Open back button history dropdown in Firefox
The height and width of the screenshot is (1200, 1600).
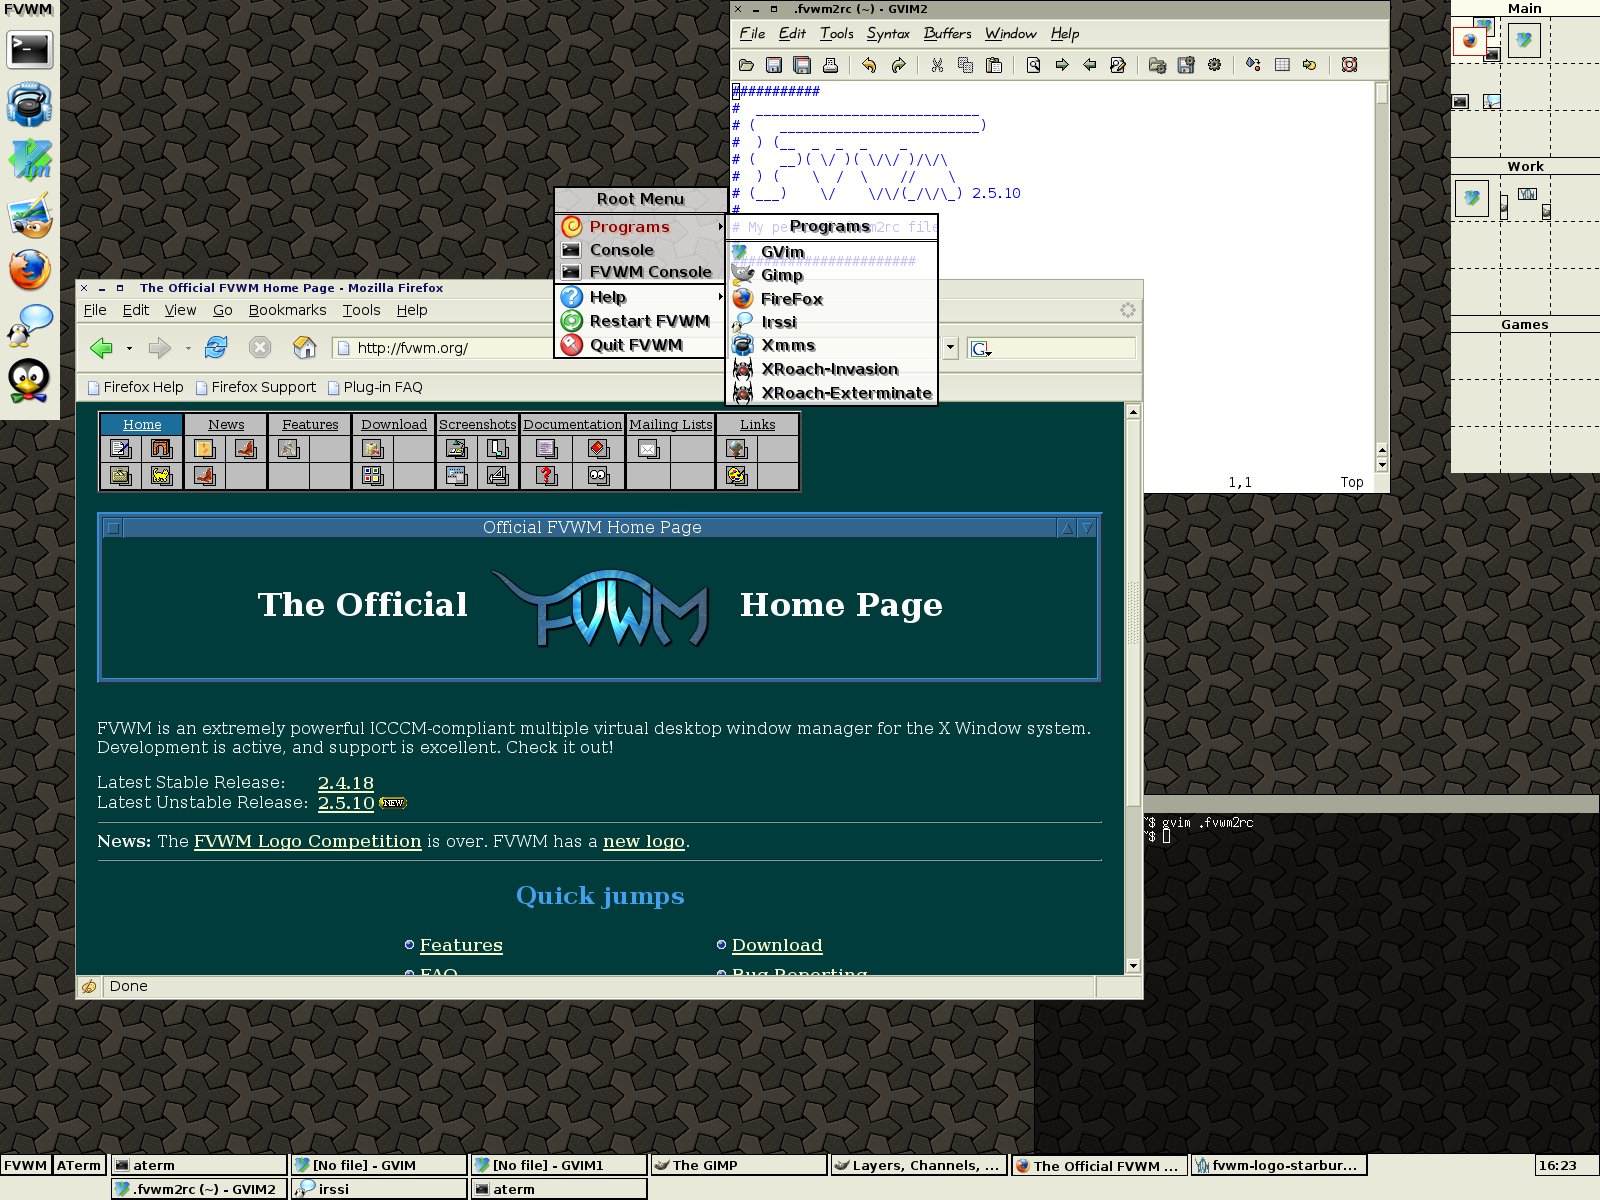pos(129,348)
